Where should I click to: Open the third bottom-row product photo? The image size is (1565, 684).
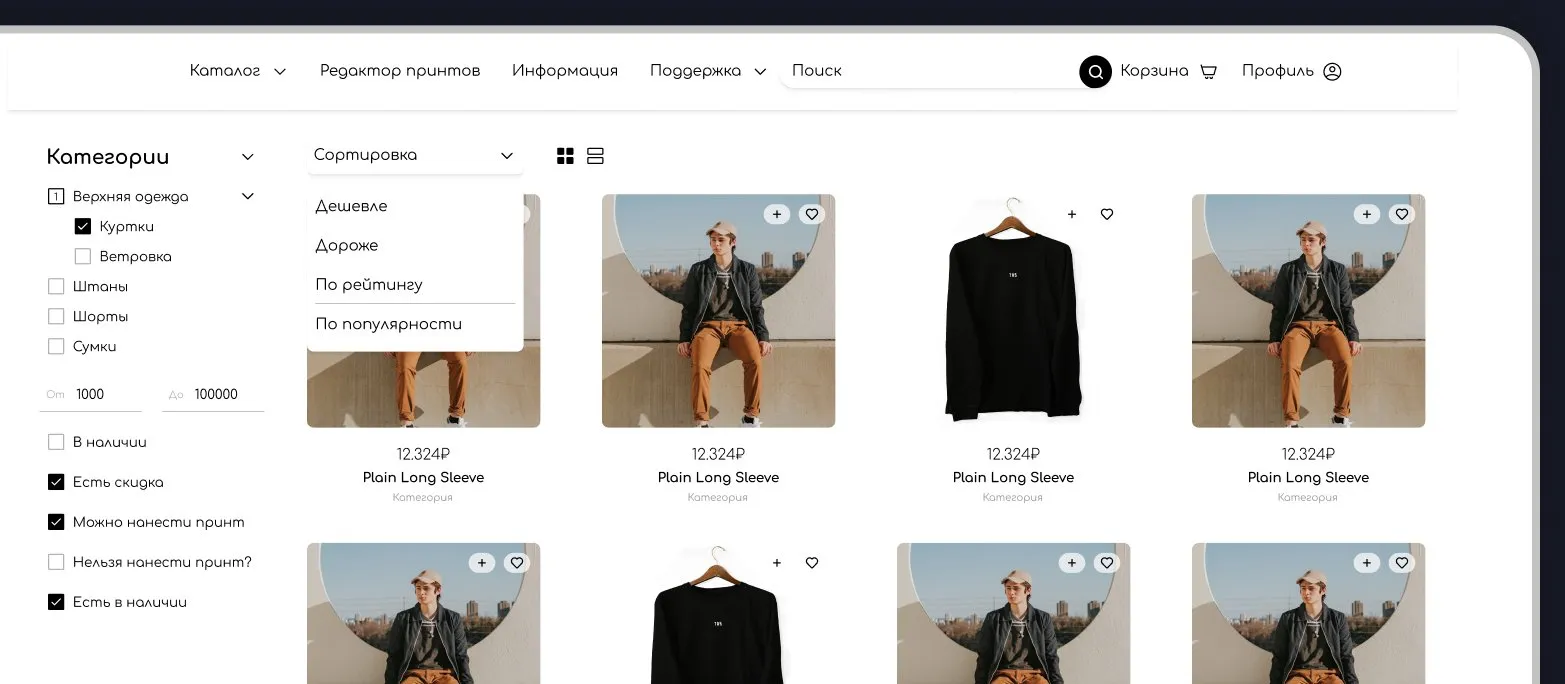coord(1013,613)
